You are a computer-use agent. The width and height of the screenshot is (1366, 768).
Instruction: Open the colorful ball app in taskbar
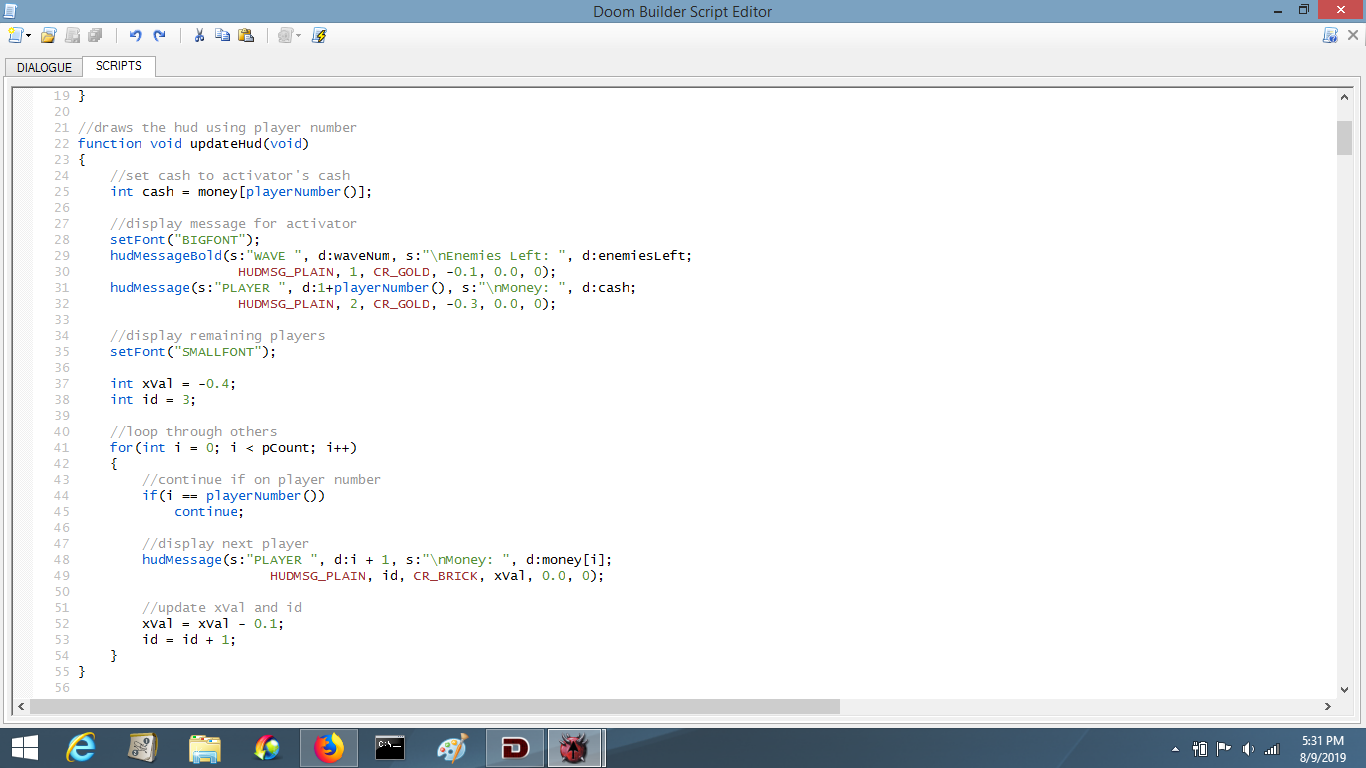[267, 748]
